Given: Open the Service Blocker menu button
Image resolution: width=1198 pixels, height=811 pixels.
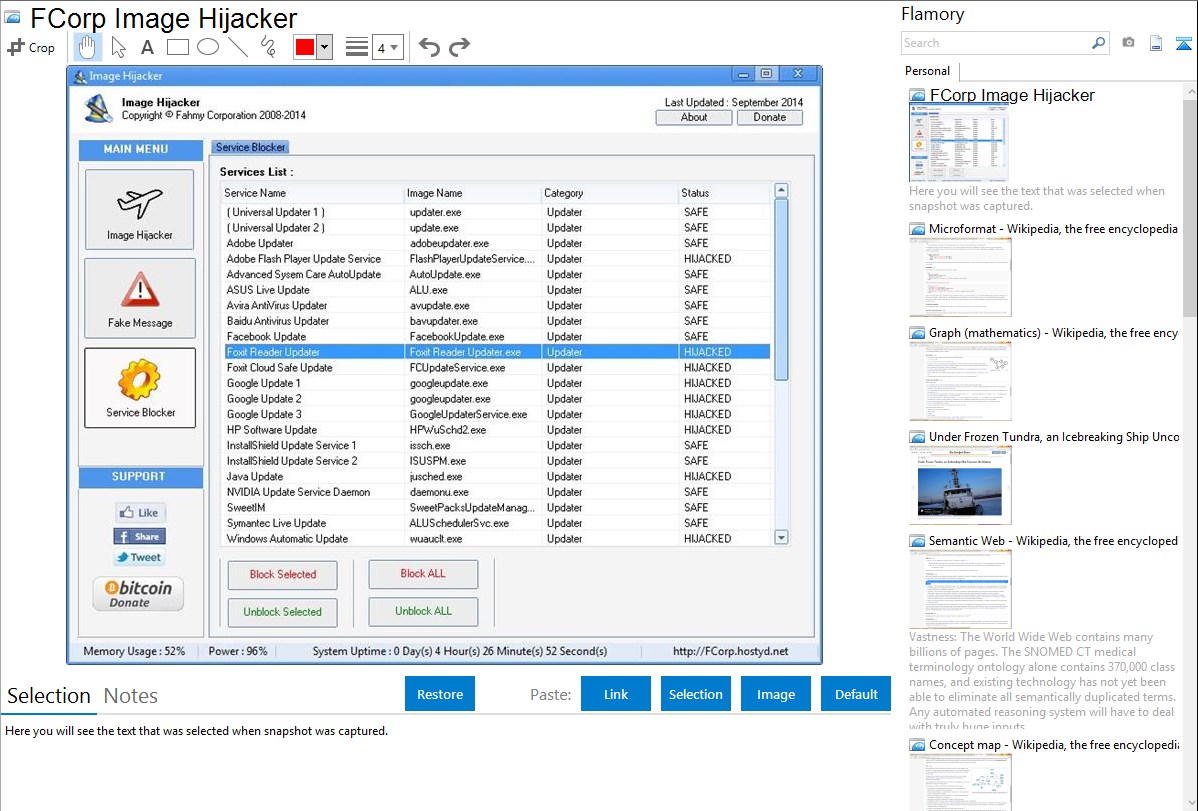Looking at the screenshot, I should click(140, 388).
